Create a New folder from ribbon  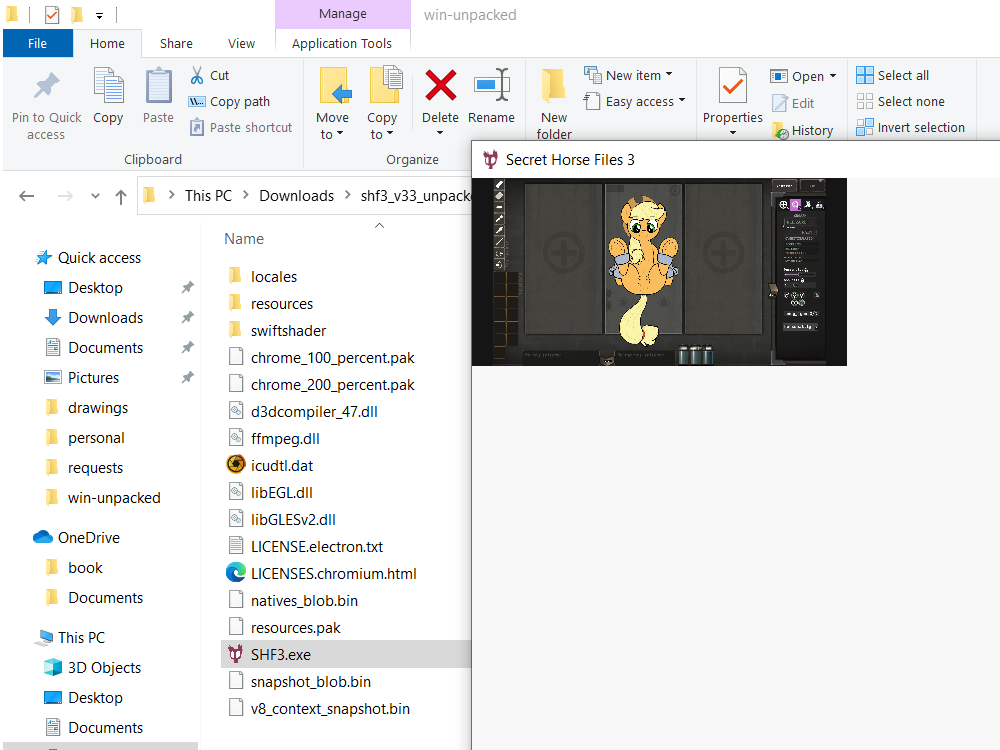[x=554, y=105]
